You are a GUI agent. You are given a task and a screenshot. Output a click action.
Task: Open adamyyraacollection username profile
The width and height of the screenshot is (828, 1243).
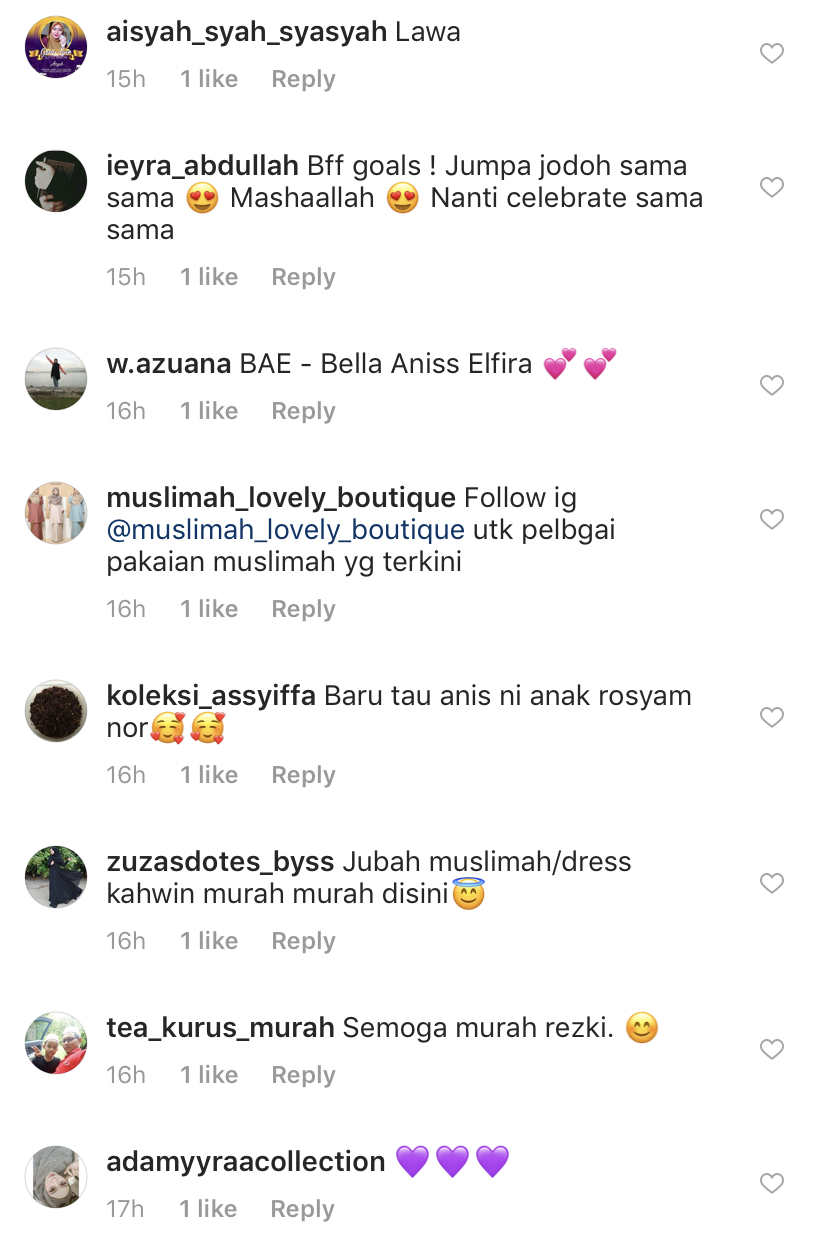246,1162
